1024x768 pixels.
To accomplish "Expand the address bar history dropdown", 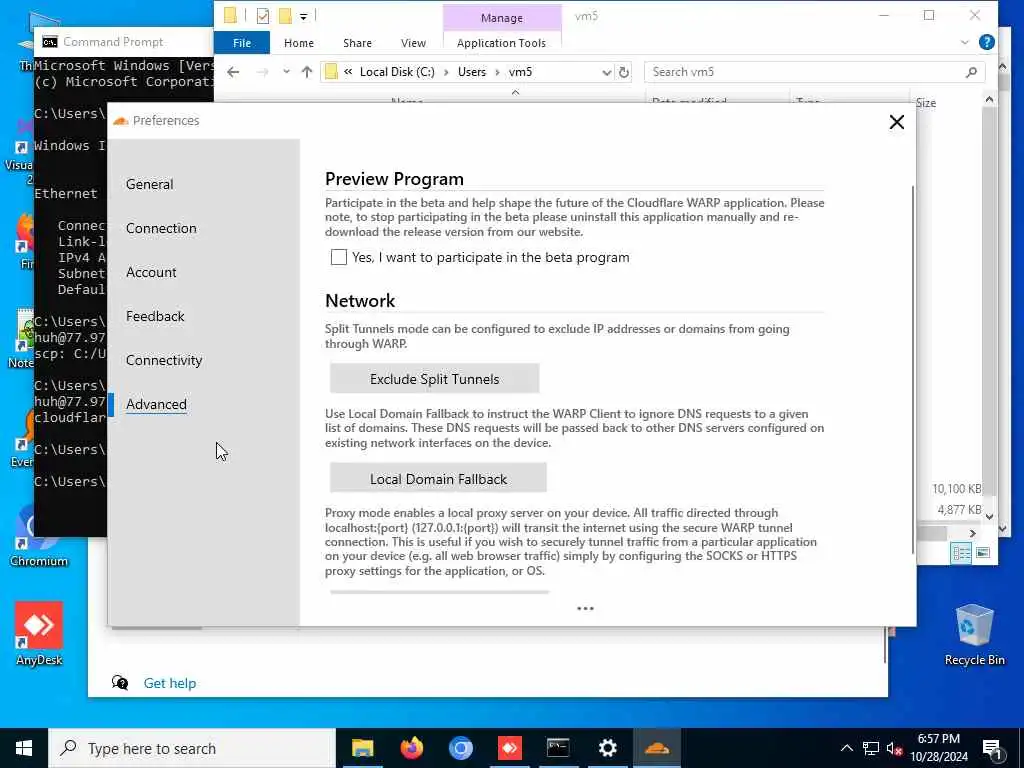I will click(606, 72).
